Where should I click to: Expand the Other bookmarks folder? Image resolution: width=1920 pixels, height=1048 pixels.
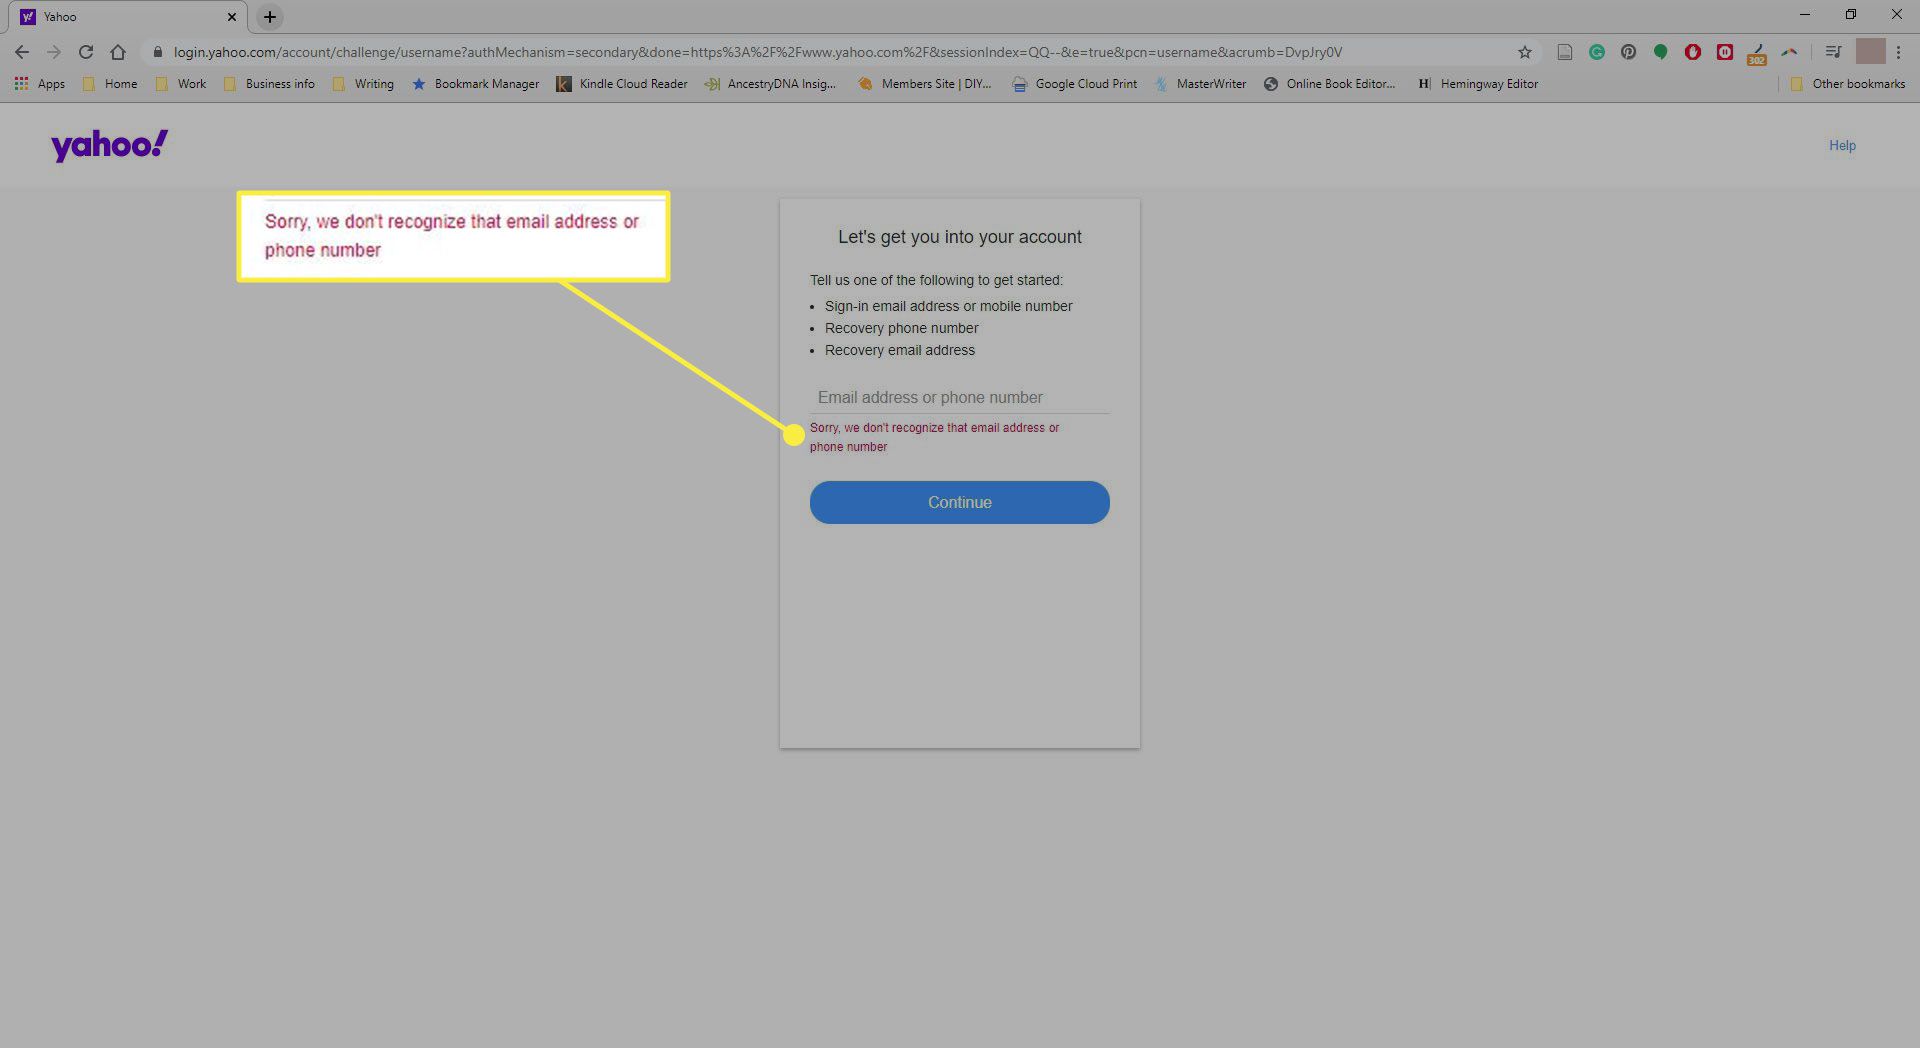pyautogui.click(x=1848, y=84)
